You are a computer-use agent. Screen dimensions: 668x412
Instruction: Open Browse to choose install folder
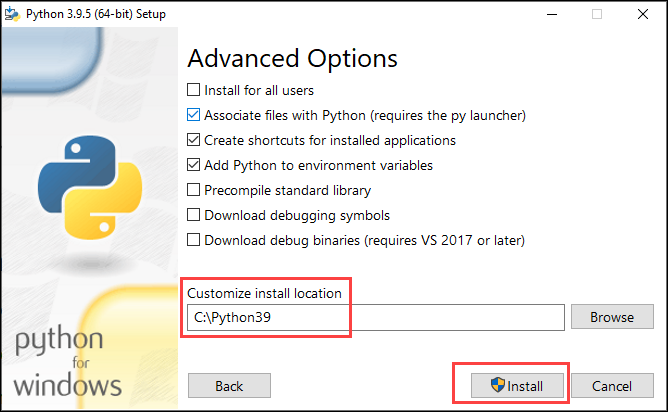[612, 317]
